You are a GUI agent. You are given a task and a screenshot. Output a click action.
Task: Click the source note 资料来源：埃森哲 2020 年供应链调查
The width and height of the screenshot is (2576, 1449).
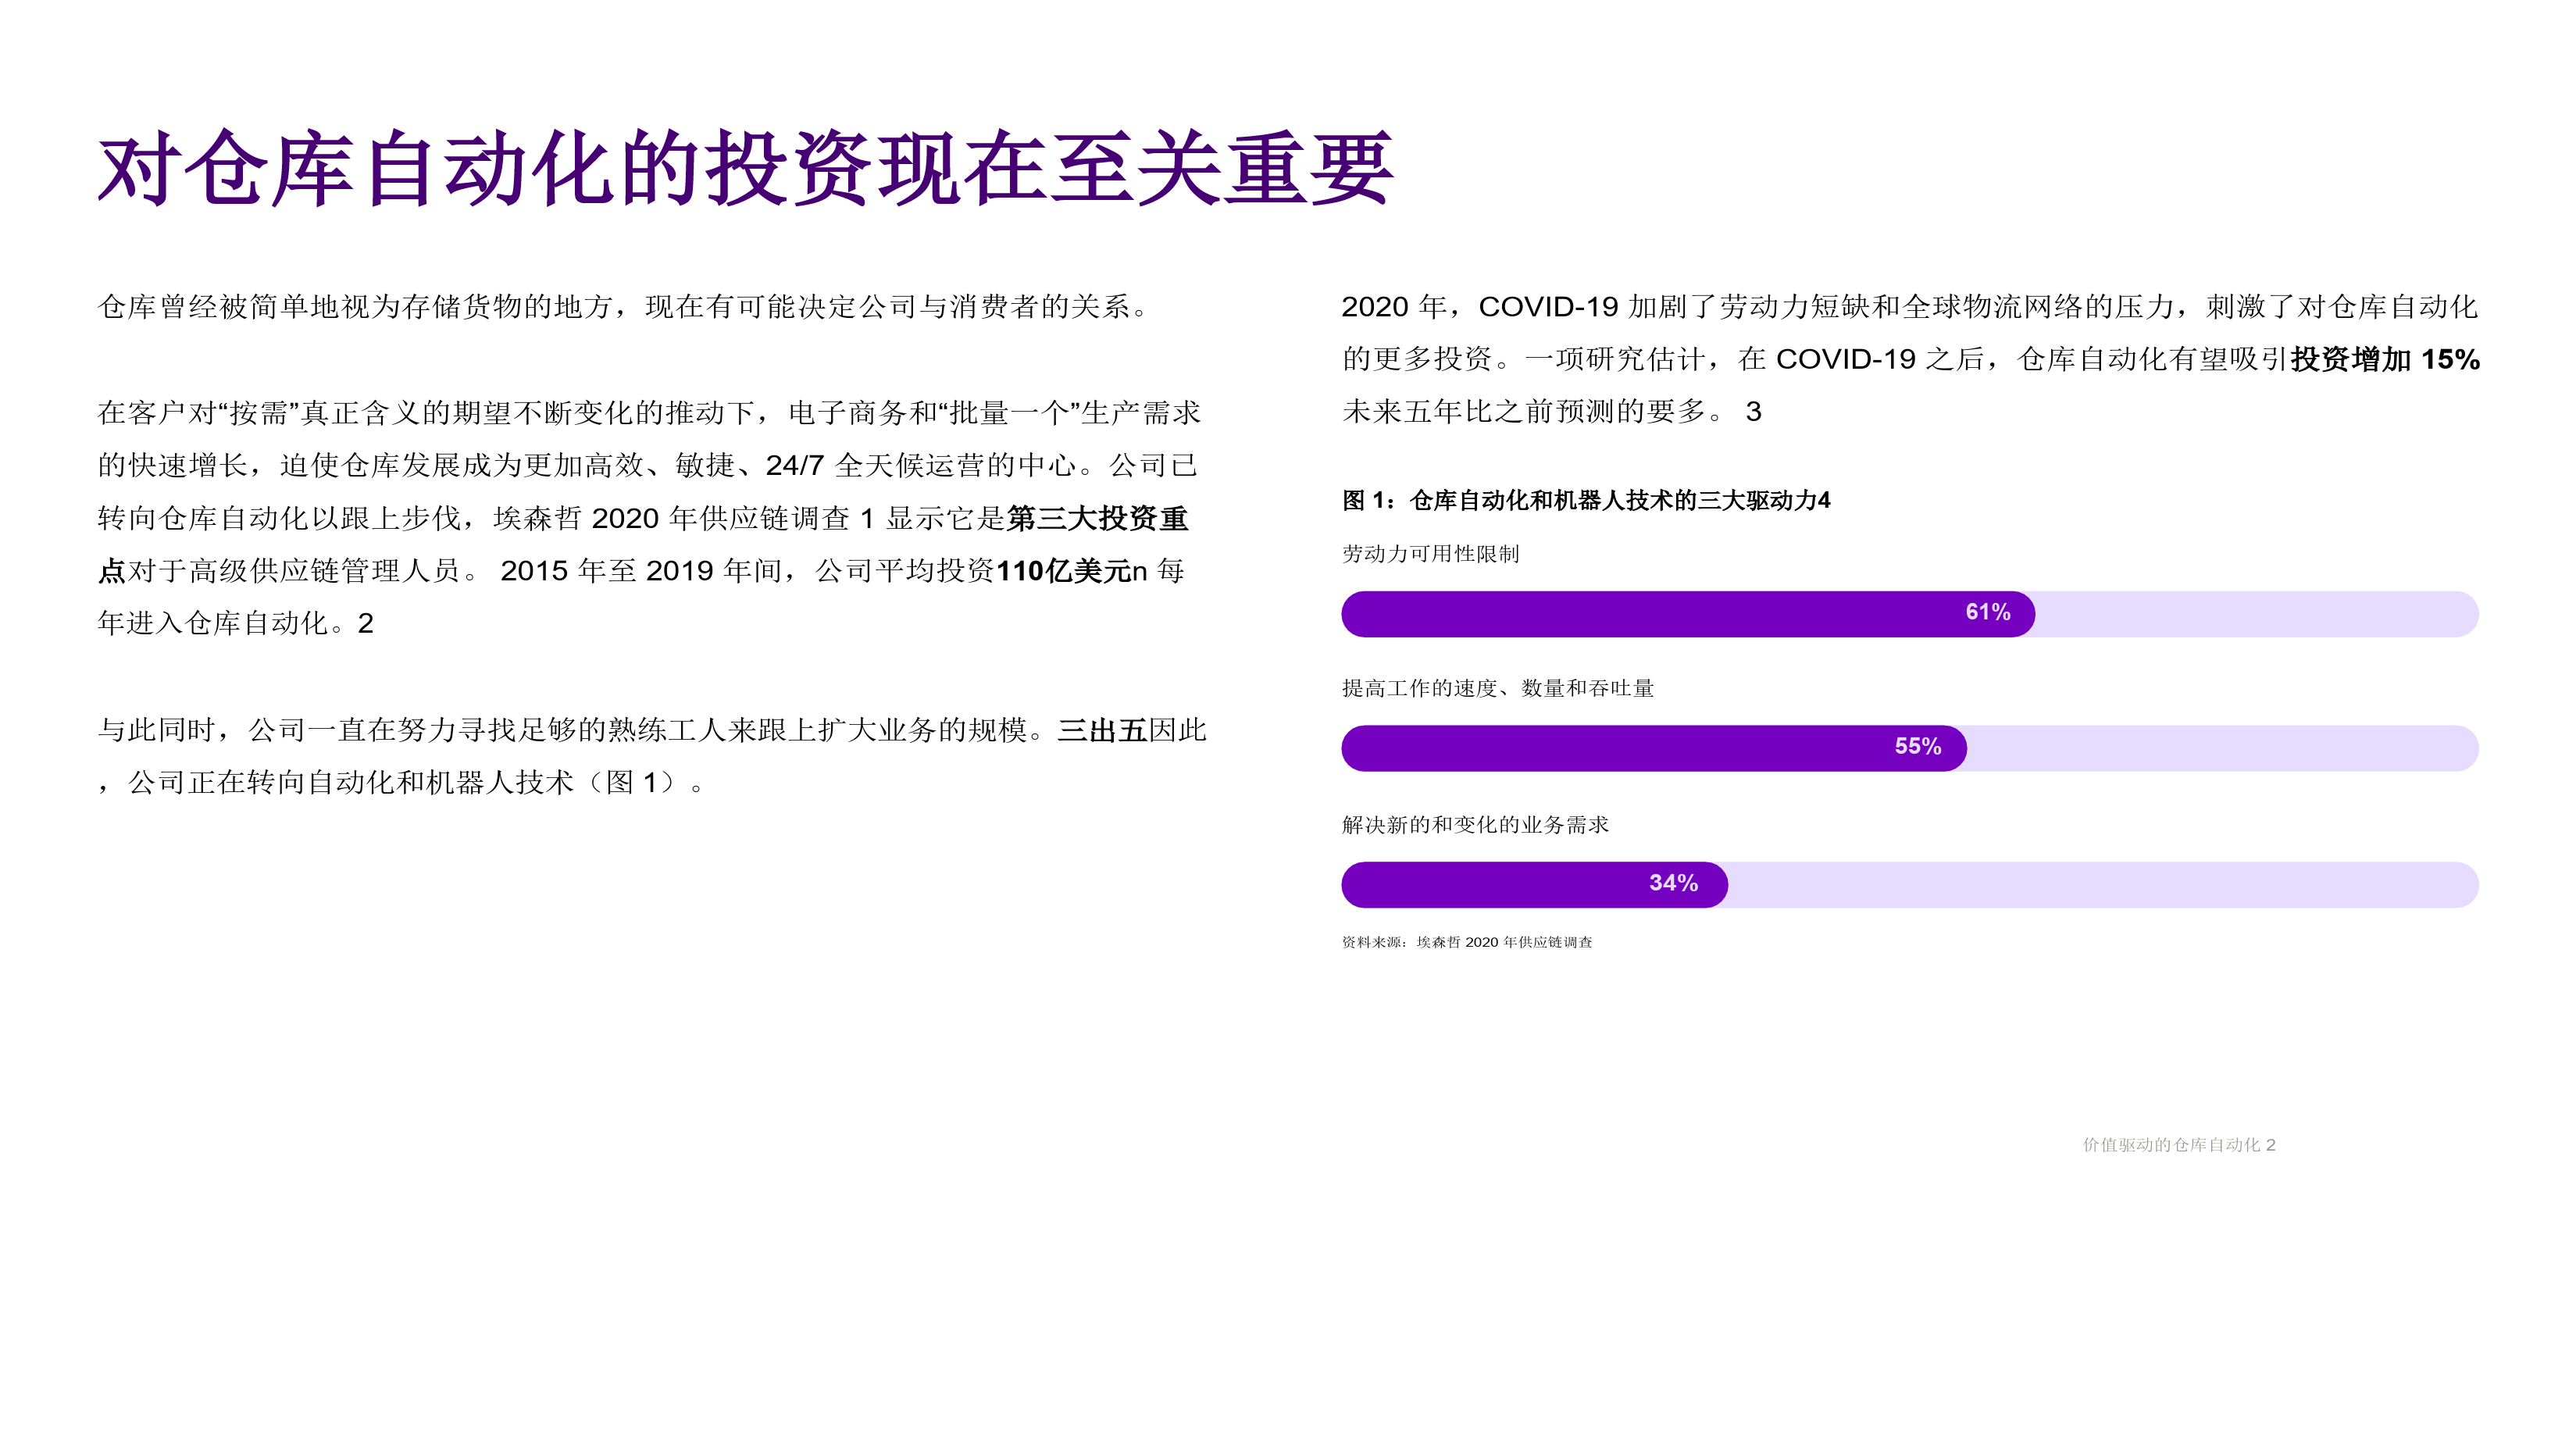tap(1467, 942)
